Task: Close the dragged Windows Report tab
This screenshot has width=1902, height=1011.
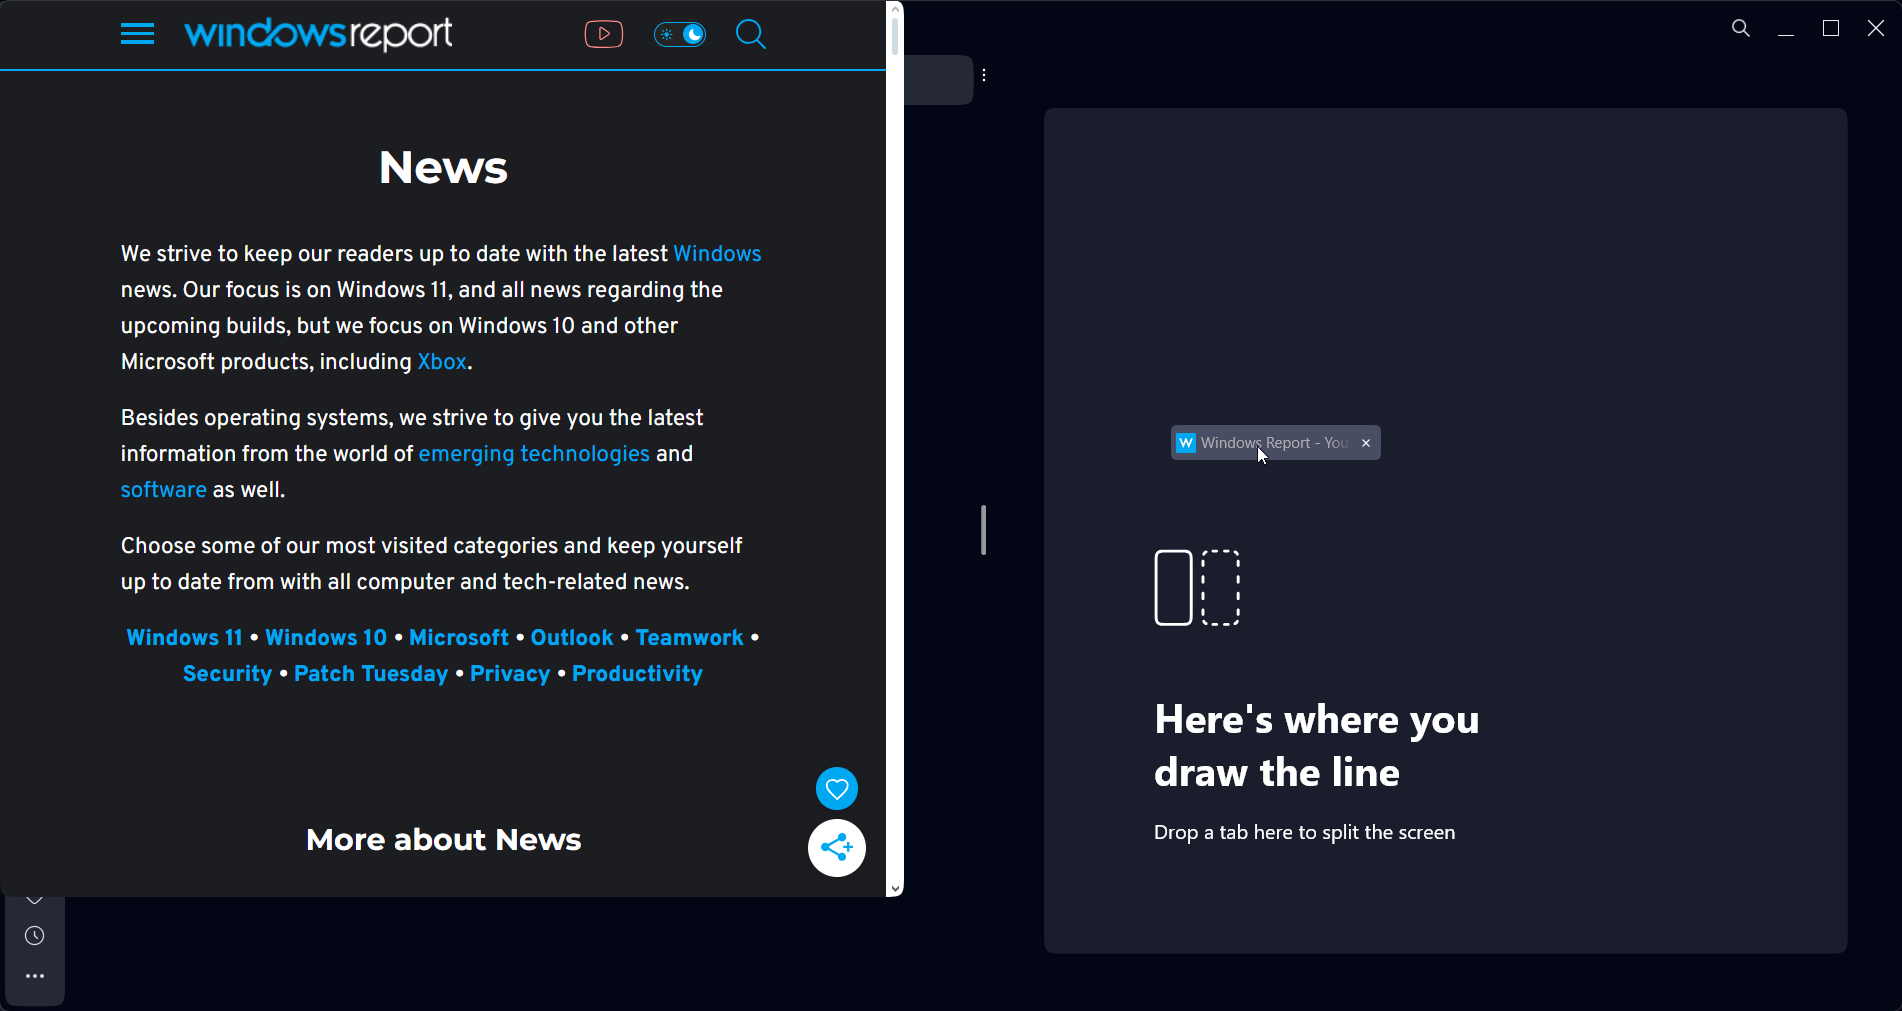Action: (1366, 443)
